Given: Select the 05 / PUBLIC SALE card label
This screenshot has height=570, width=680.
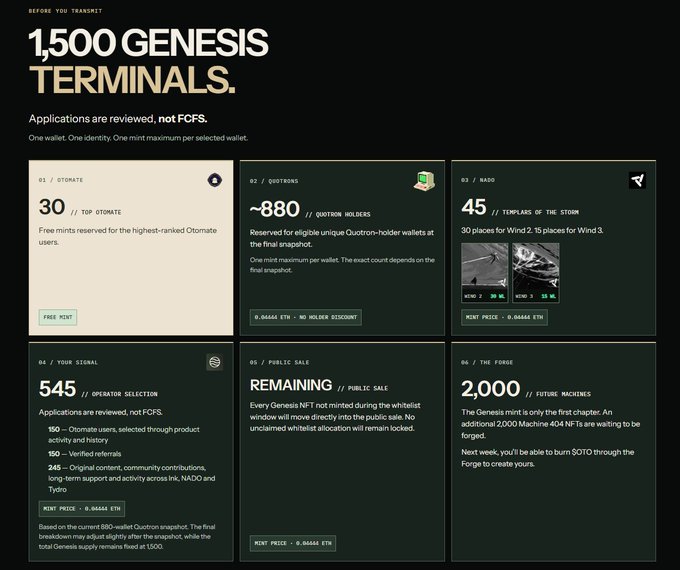Looking at the screenshot, I should 279,362.
